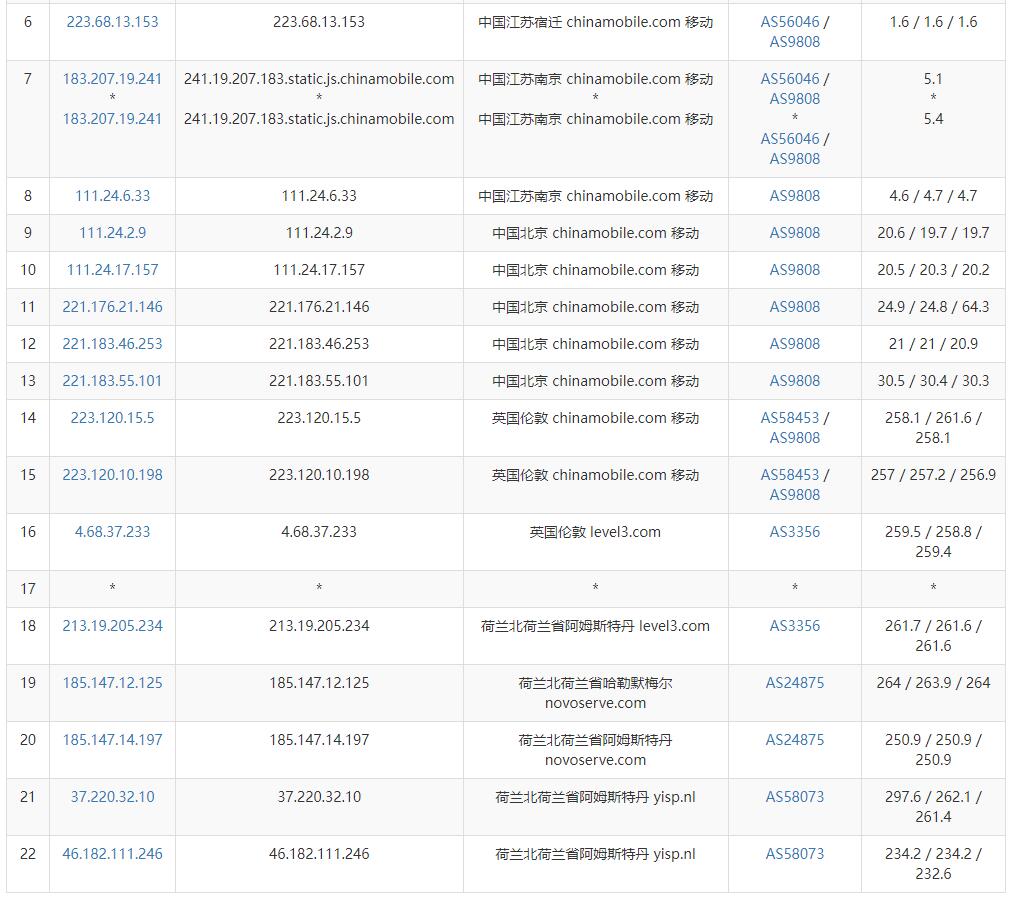Image resolution: width=1010 pixels, height=898 pixels.
Task: Select hostname text 223.68.13.153 in hop 6
Action: pyautogui.click(x=319, y=22)
